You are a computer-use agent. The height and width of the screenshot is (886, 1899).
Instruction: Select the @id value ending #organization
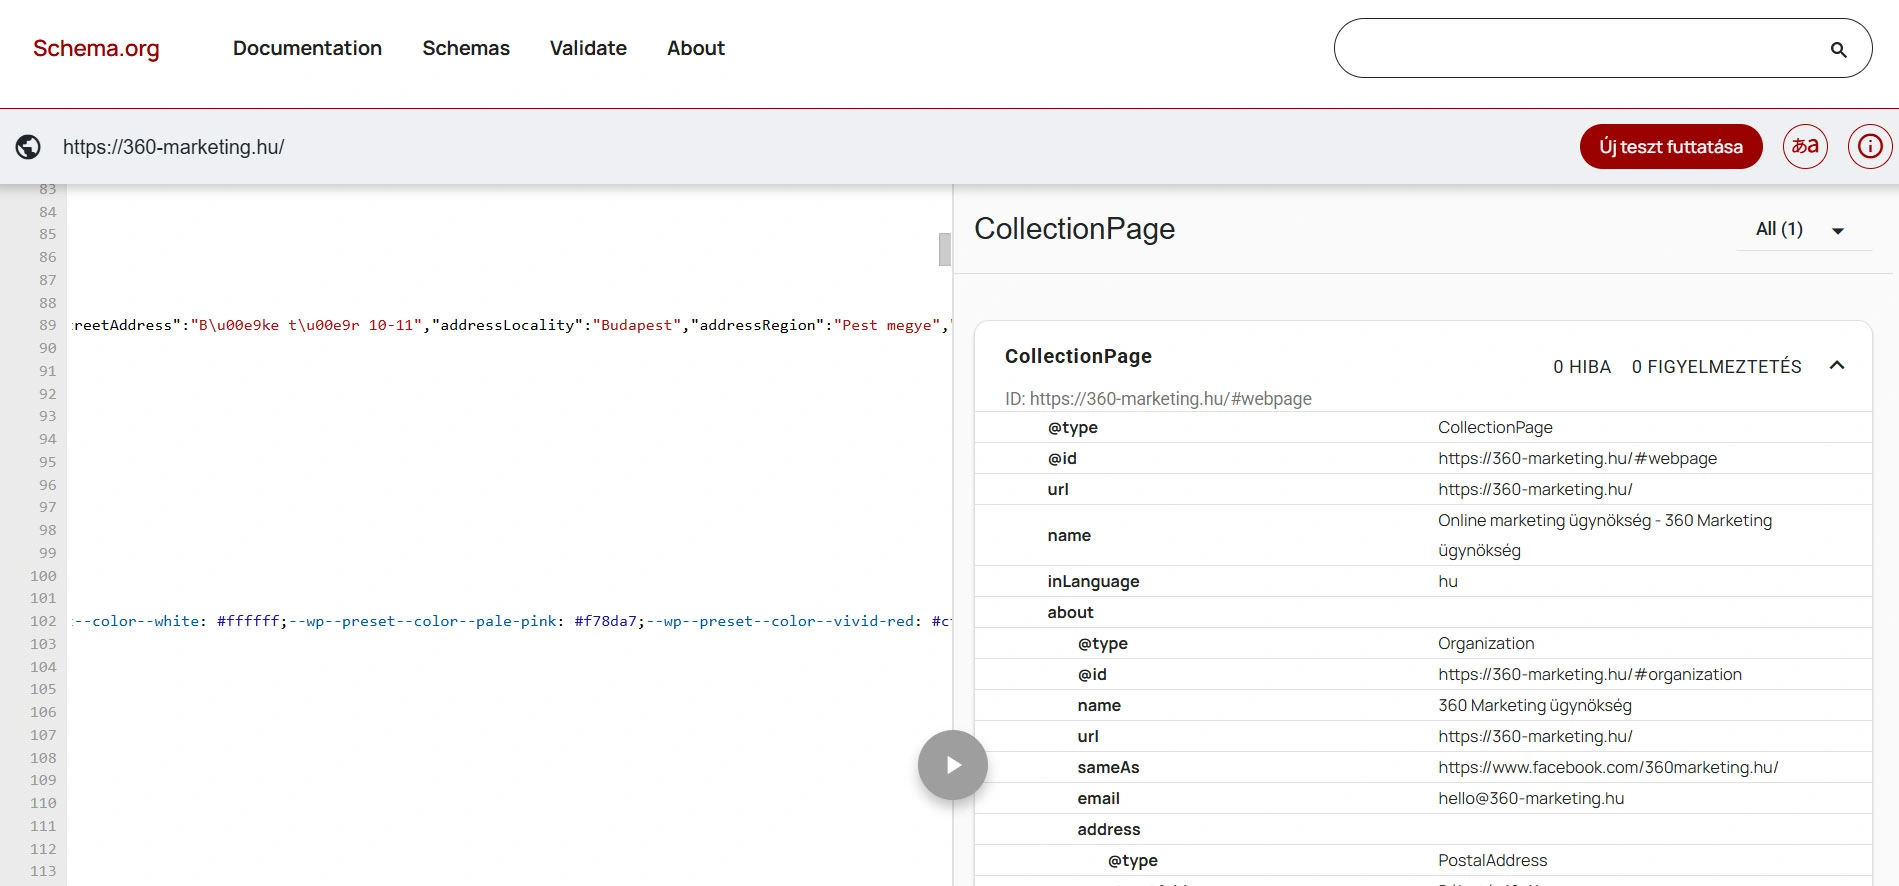[x=1590, y=674]
